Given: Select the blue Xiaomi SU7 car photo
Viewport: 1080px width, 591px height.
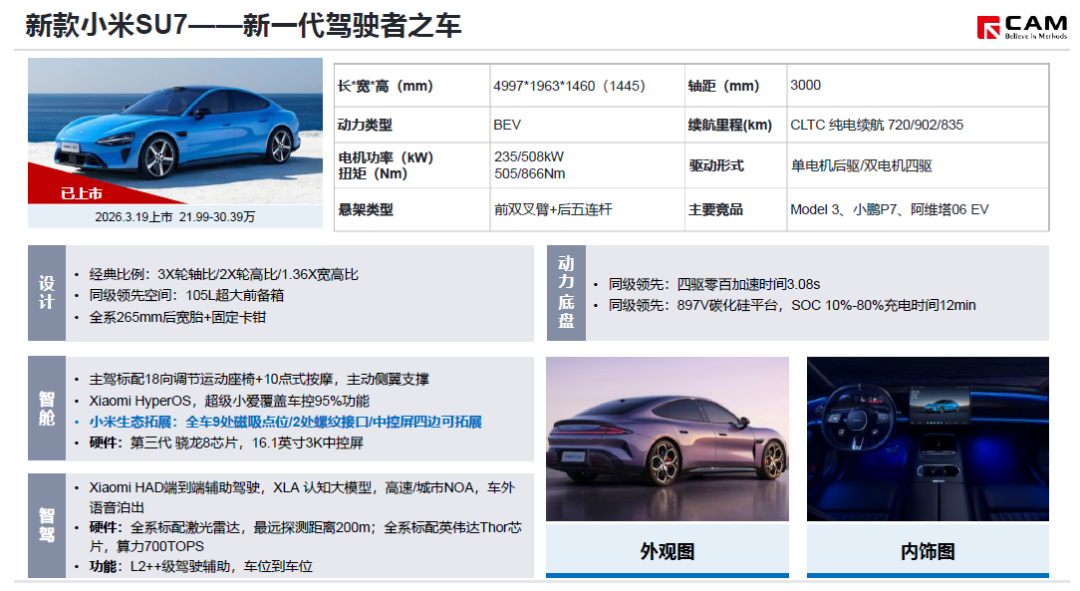Looking at the screenshot, I should pyautogui.click(x=175, y=131).
